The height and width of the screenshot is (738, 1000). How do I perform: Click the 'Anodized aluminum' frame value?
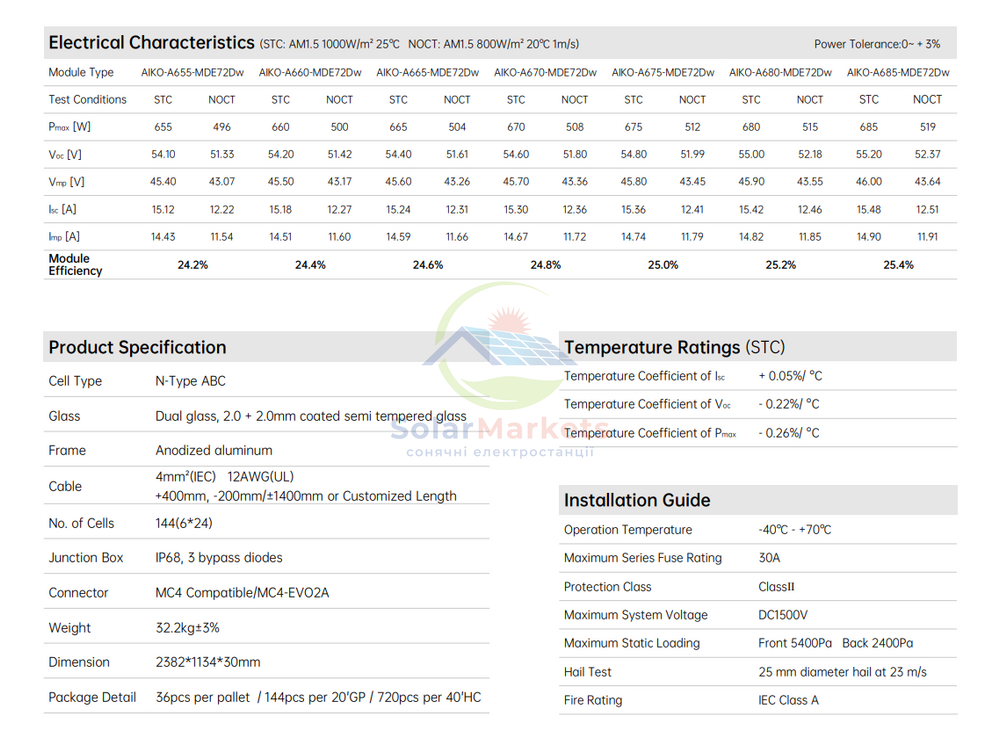[x=214, y=450]
